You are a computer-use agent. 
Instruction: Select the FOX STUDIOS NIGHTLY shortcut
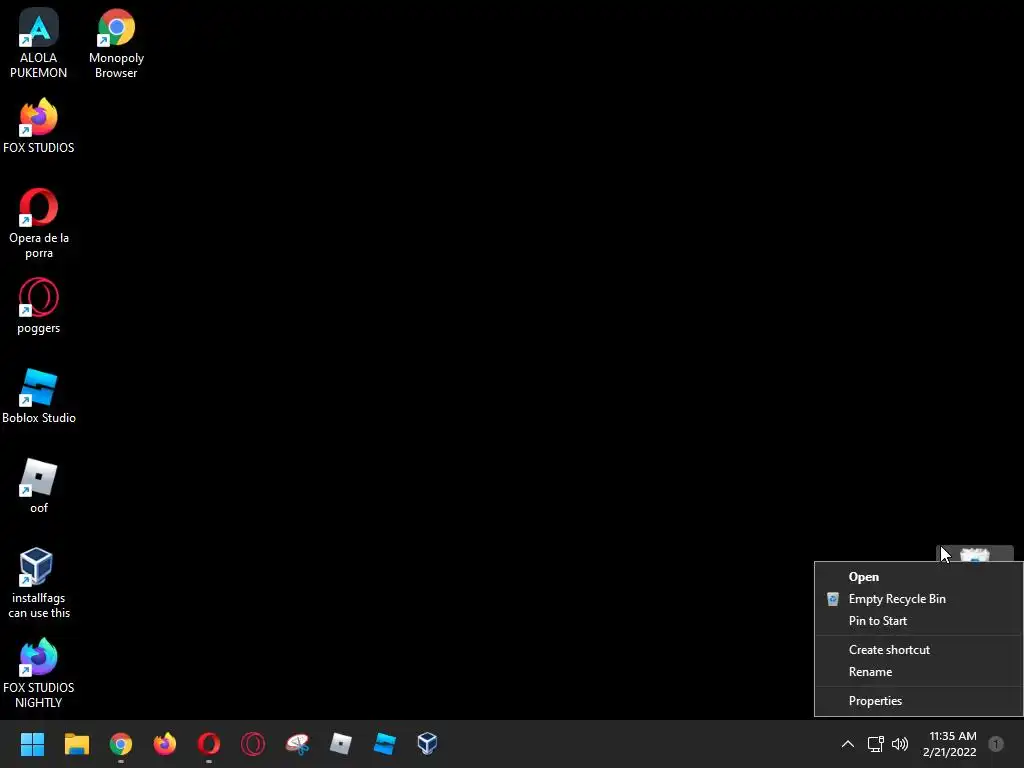click(x=39, y=673)
